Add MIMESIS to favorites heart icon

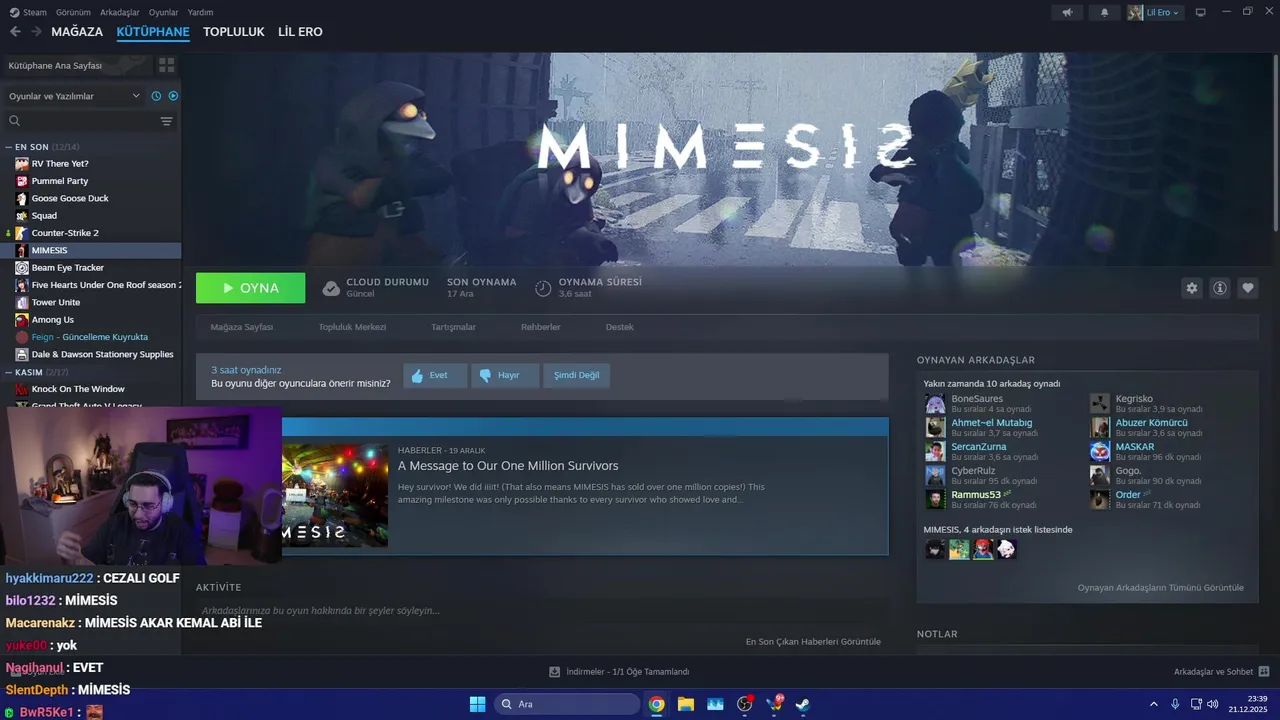pos(1248,288)
